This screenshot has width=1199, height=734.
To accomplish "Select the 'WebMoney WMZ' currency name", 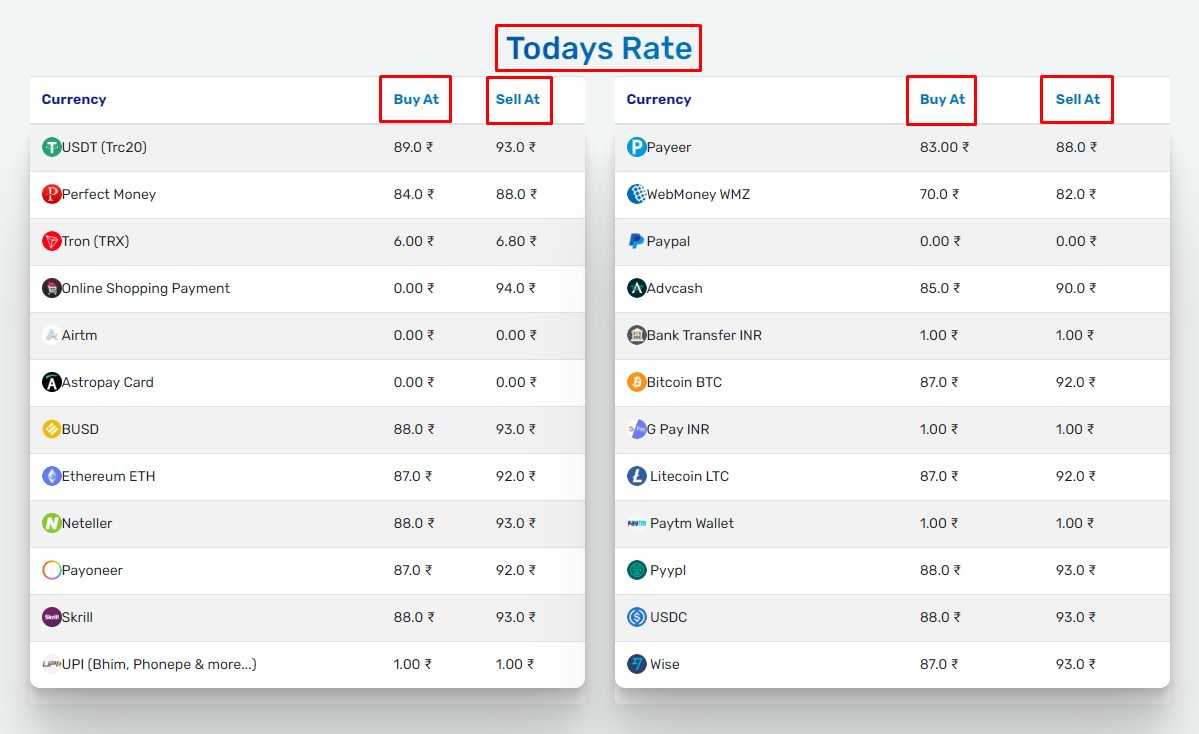I will click(x=698, y=194).
